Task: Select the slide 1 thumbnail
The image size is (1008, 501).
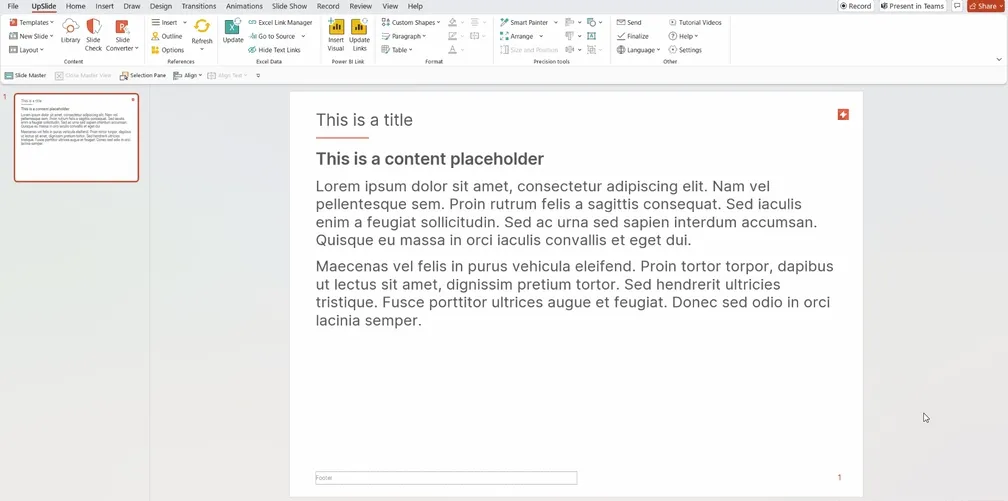Action: [x=76, y=138]
